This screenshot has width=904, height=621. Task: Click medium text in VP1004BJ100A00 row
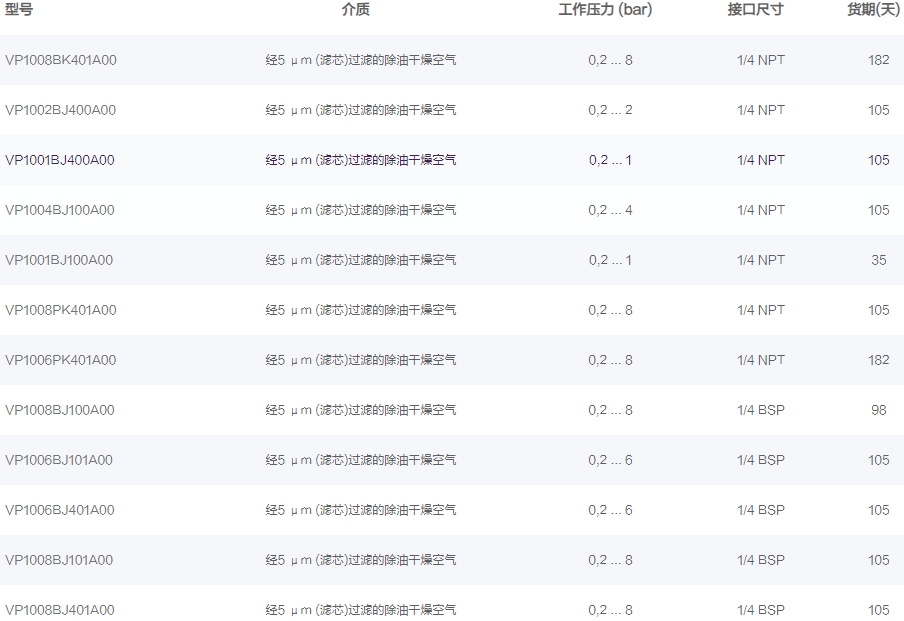[x=361, y=210]
